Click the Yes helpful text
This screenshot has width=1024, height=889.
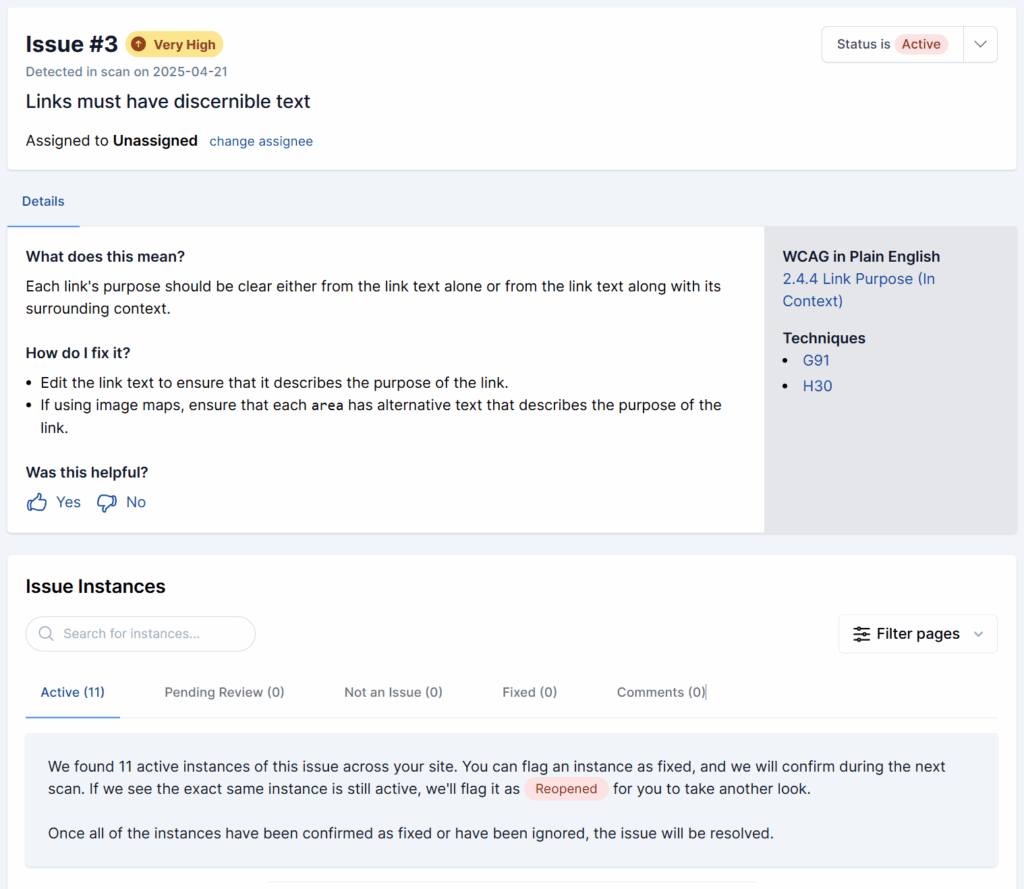coord(69,502)
